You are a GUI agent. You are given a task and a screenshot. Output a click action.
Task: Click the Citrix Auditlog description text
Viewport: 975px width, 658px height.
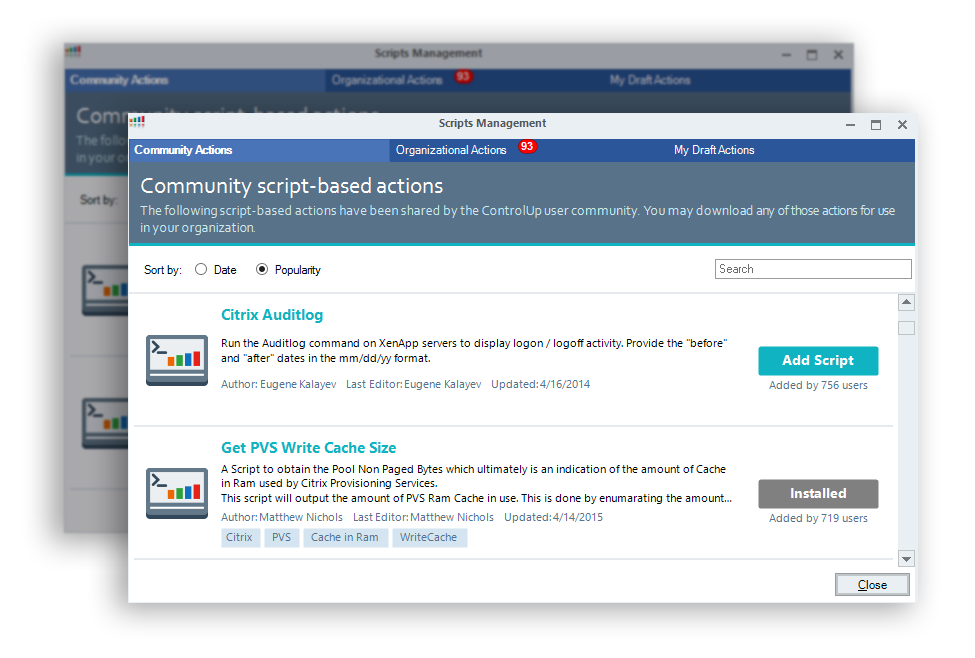pyautogui.click(x=474, y=351)
